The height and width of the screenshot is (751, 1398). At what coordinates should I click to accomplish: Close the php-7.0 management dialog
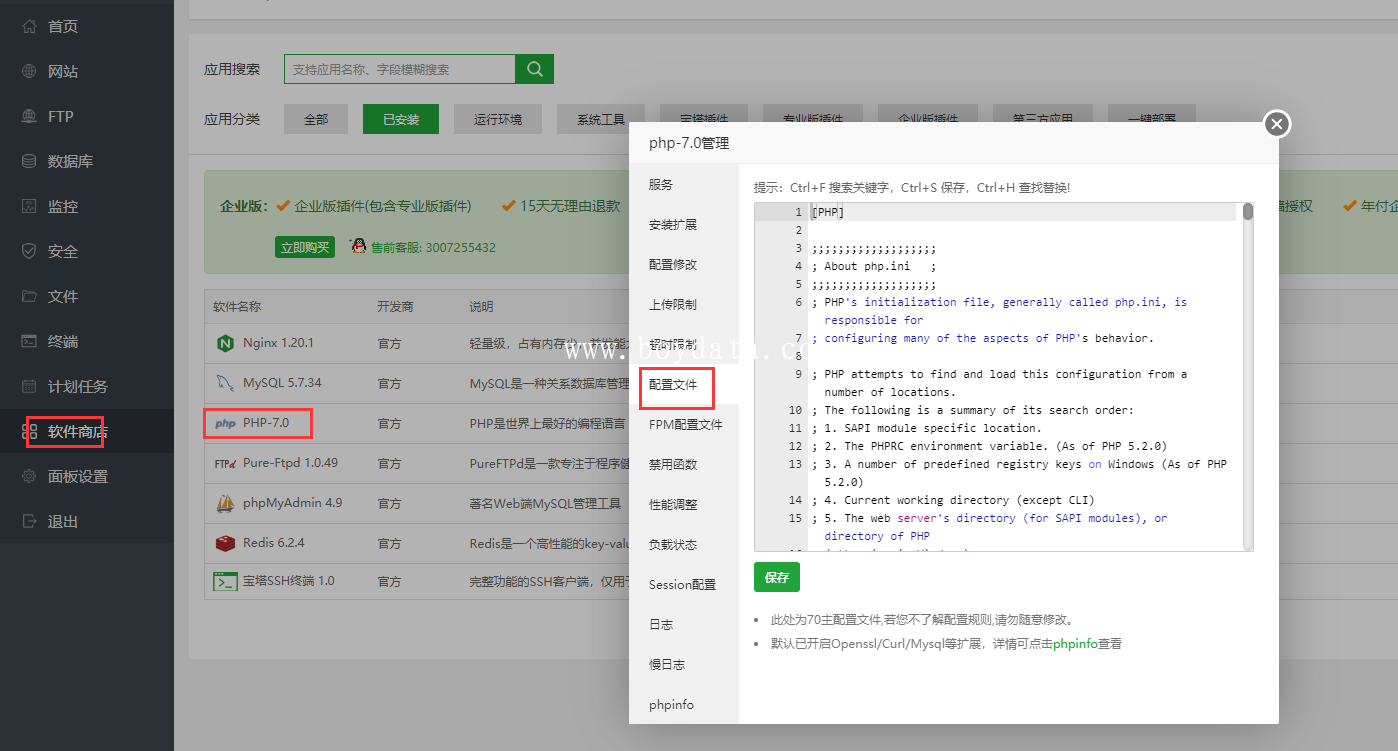pyautogui.click(x=1276, y=124)
